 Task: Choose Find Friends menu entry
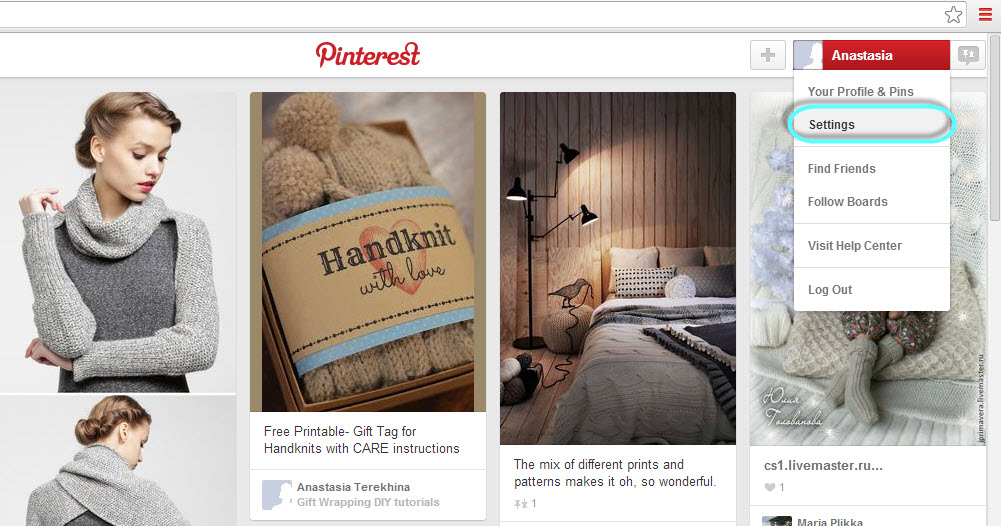click(x=841, y=169)
